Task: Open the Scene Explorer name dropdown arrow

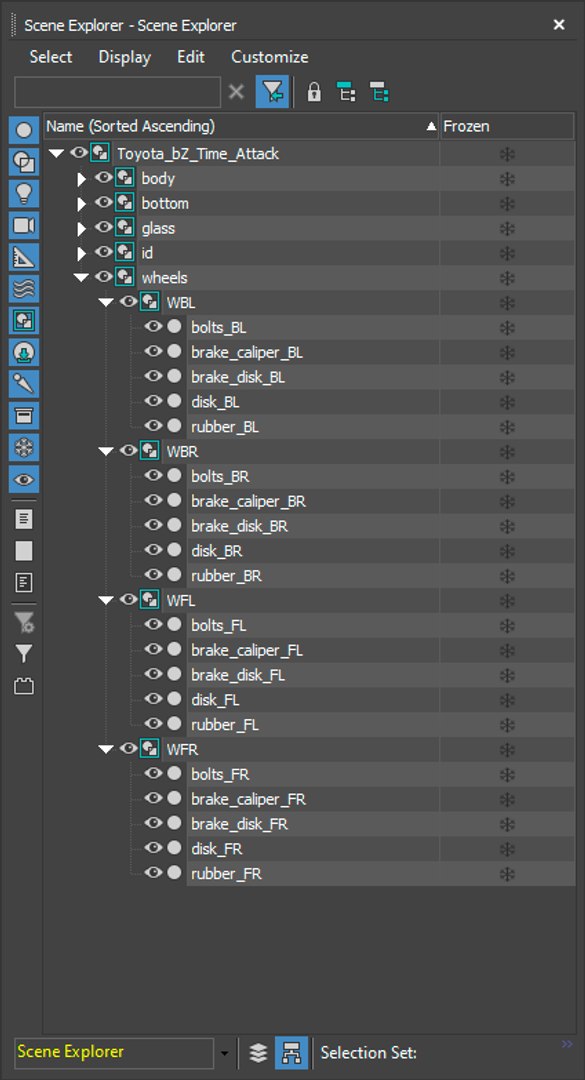Action: coord(225,1053)
